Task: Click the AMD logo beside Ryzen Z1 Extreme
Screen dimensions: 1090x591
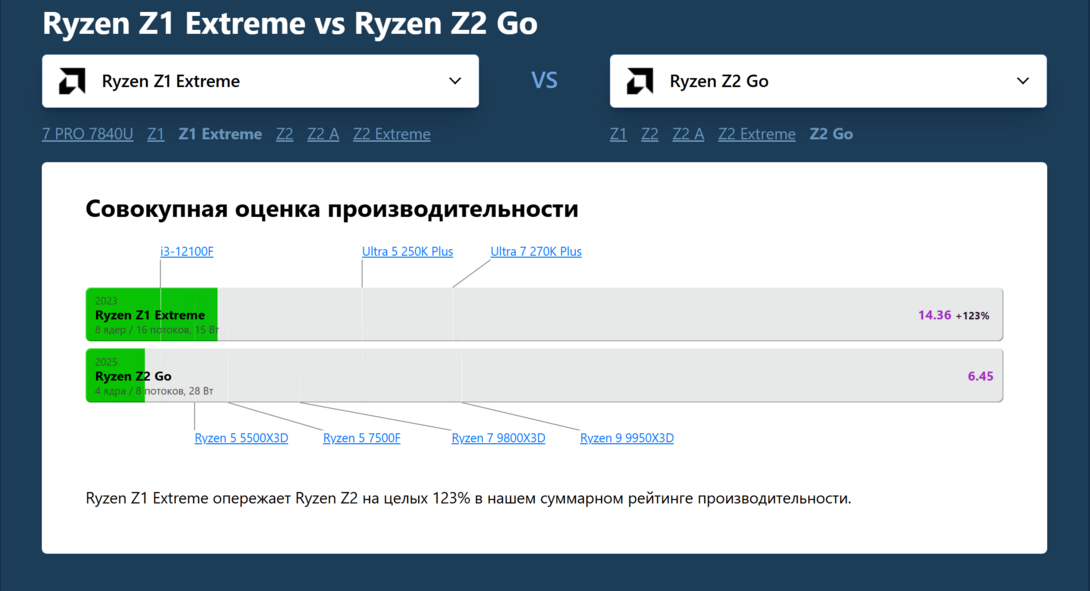Action: pyautogui.click(x=72, y=81)
